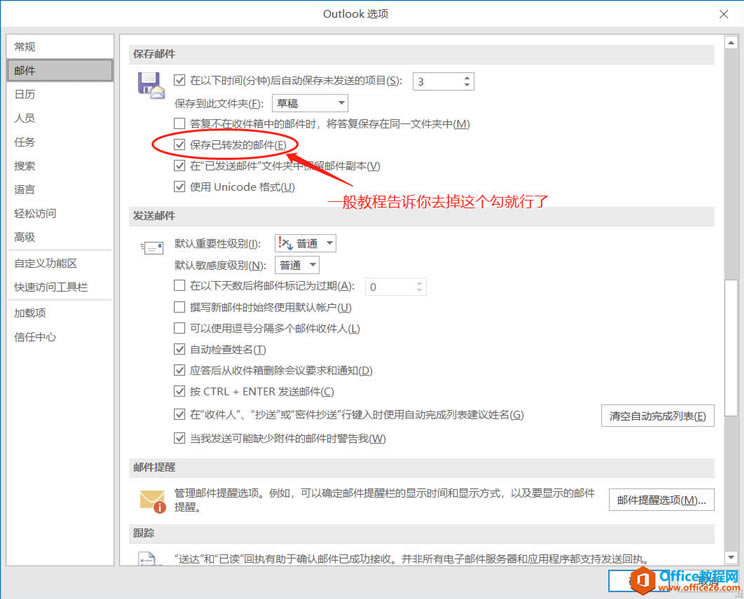Decrease the auto-save minutes spinner
744x599 pixels.
tap(467, 85)
